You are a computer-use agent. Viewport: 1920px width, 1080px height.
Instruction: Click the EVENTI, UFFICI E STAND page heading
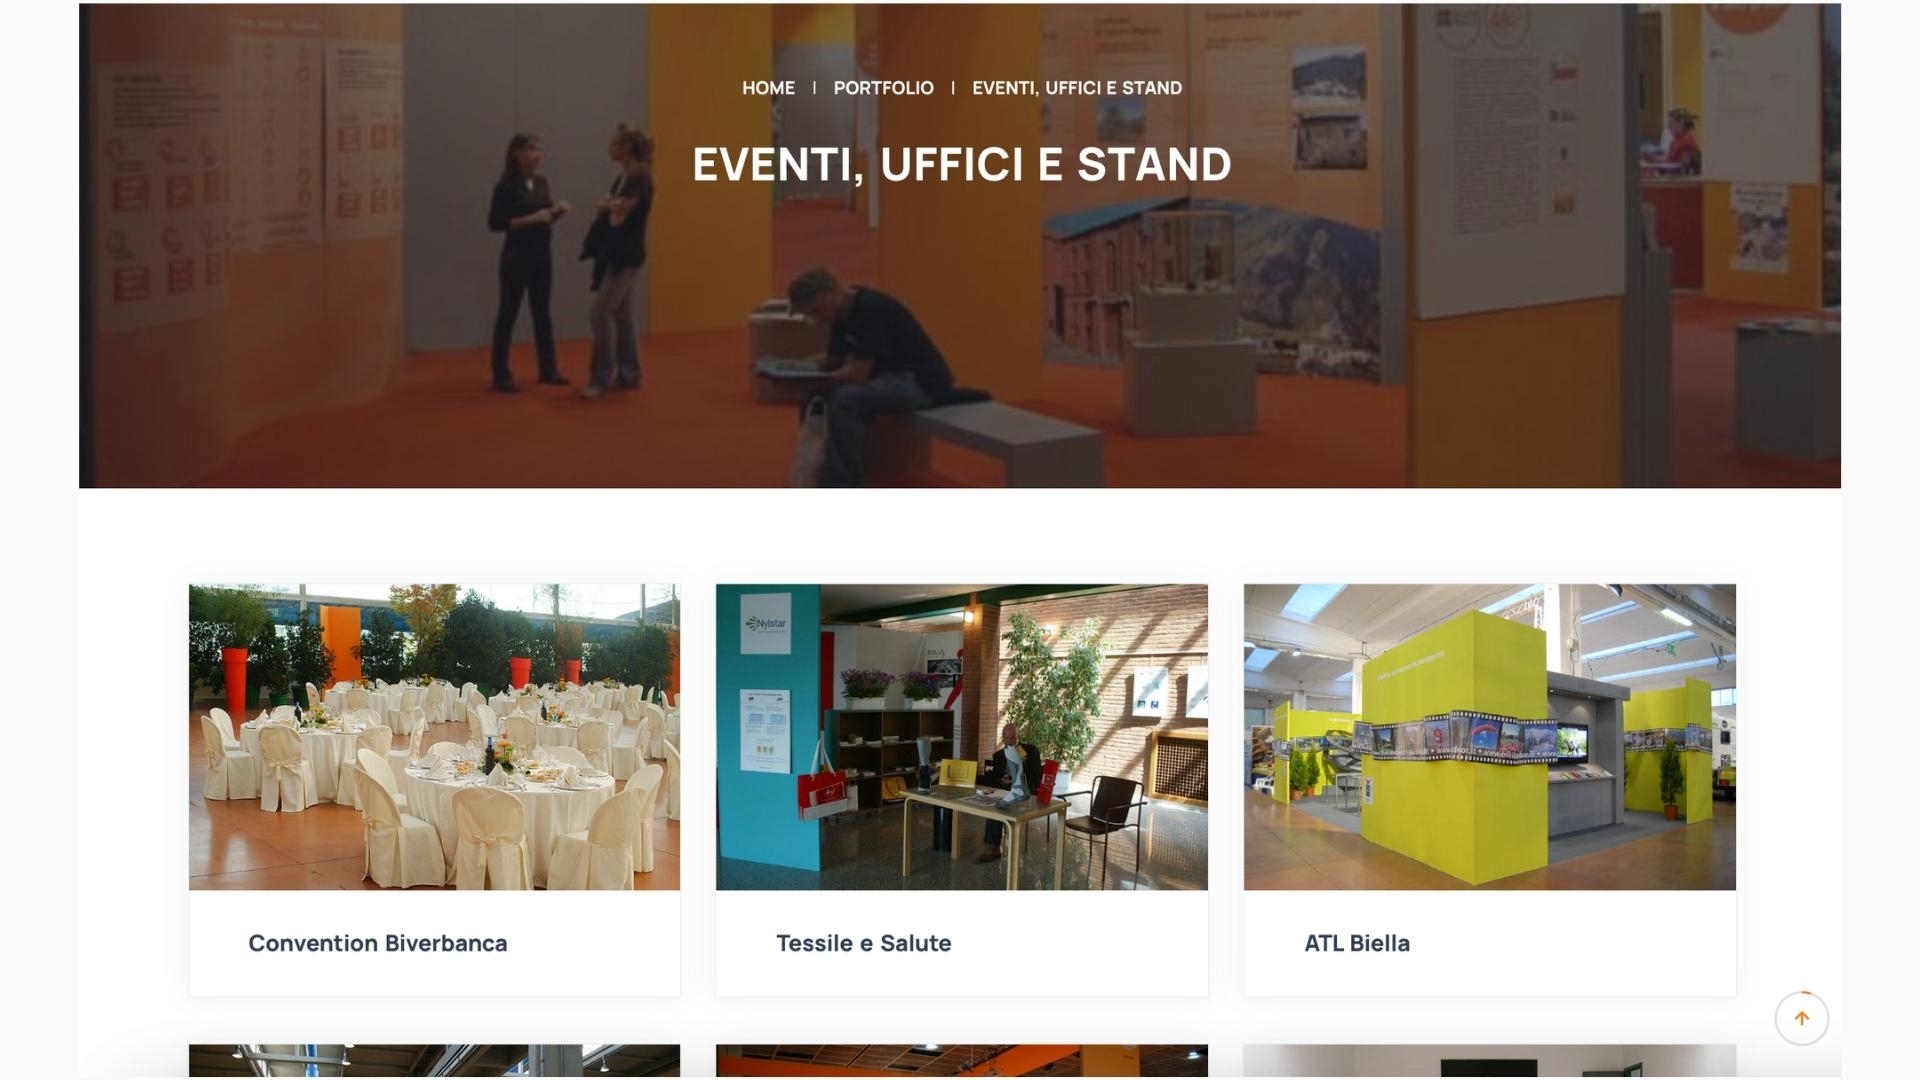point(962,164)
